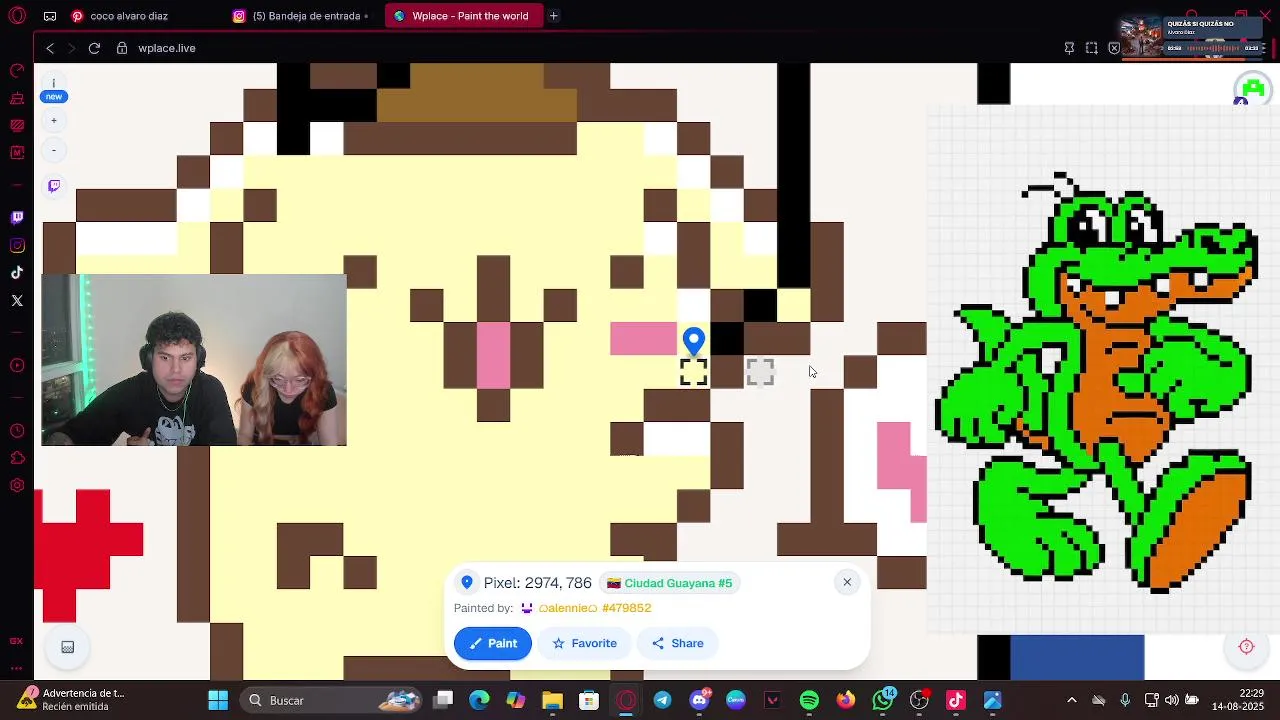Click the webcam overlay video
Image resolution: width=1280 pixels, height=720 pixels.
194,360
